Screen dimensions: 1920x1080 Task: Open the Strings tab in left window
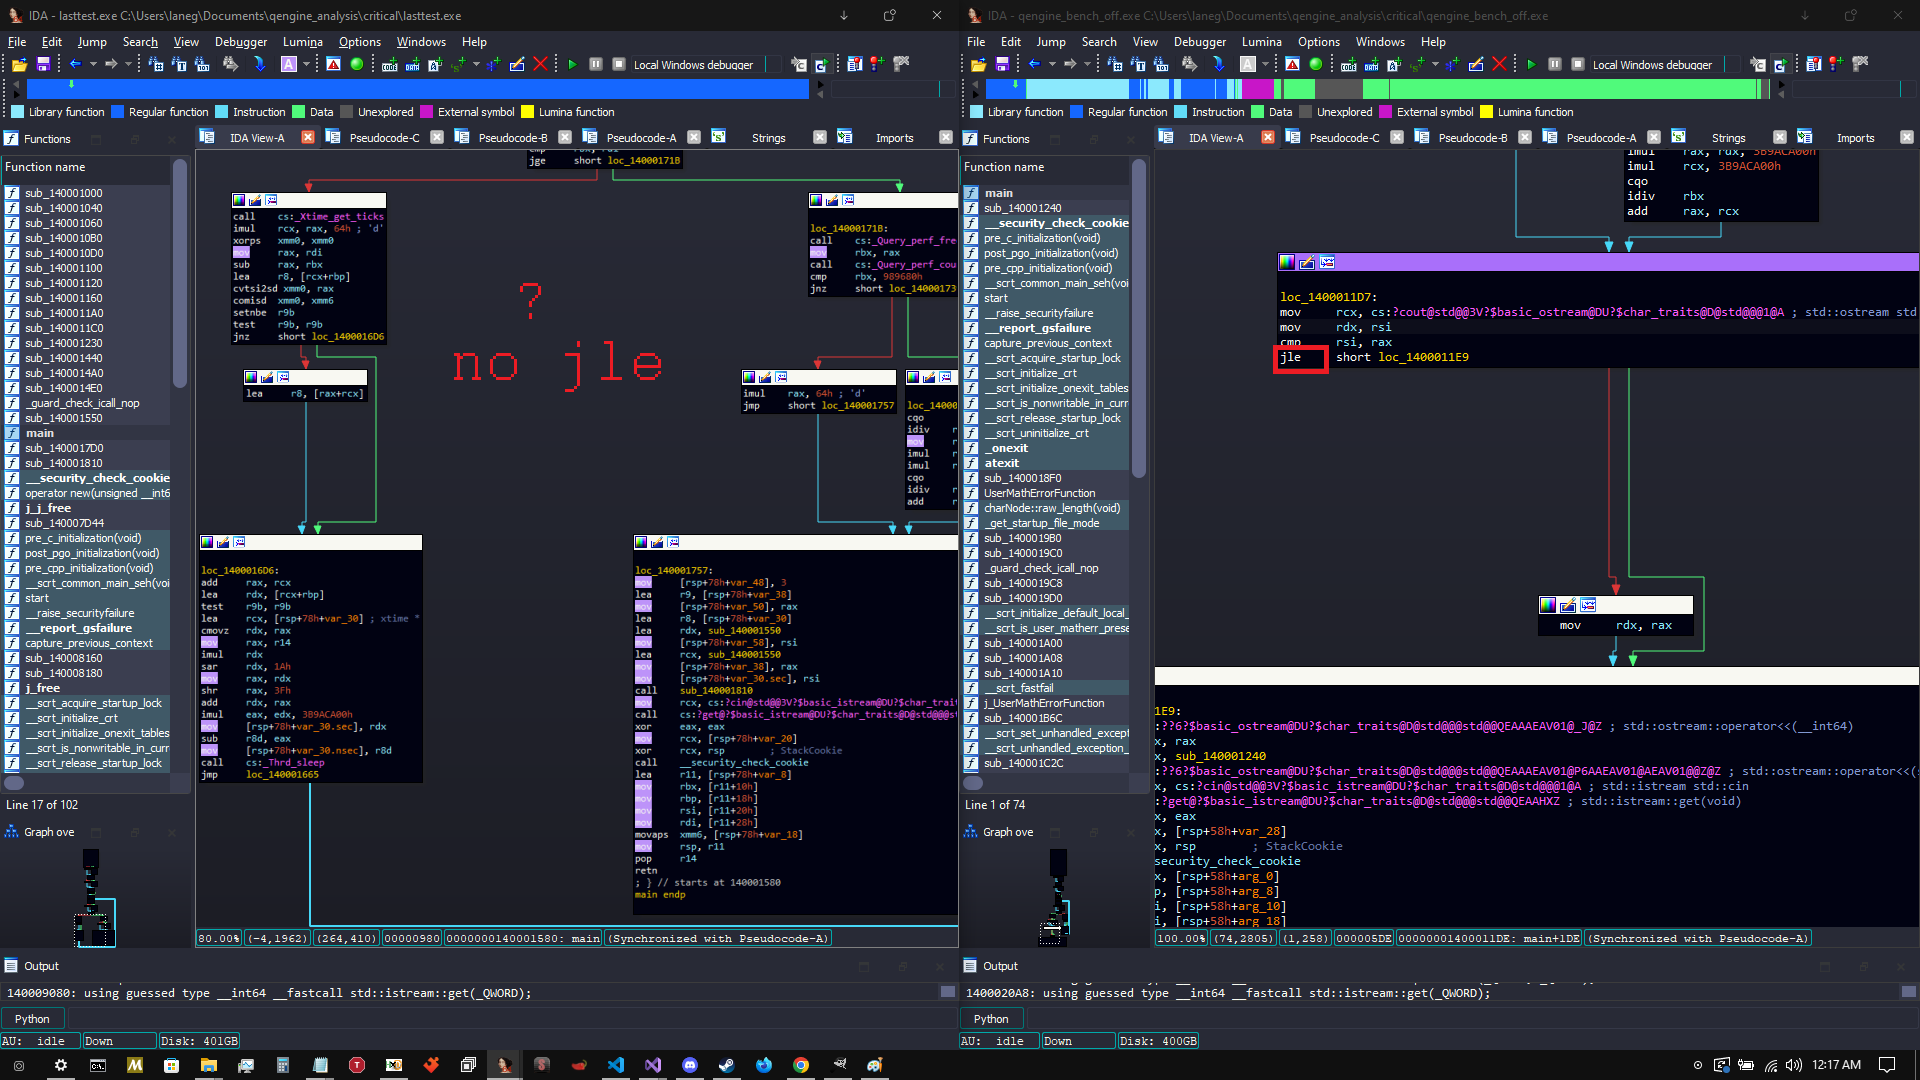tap(768, 138)
